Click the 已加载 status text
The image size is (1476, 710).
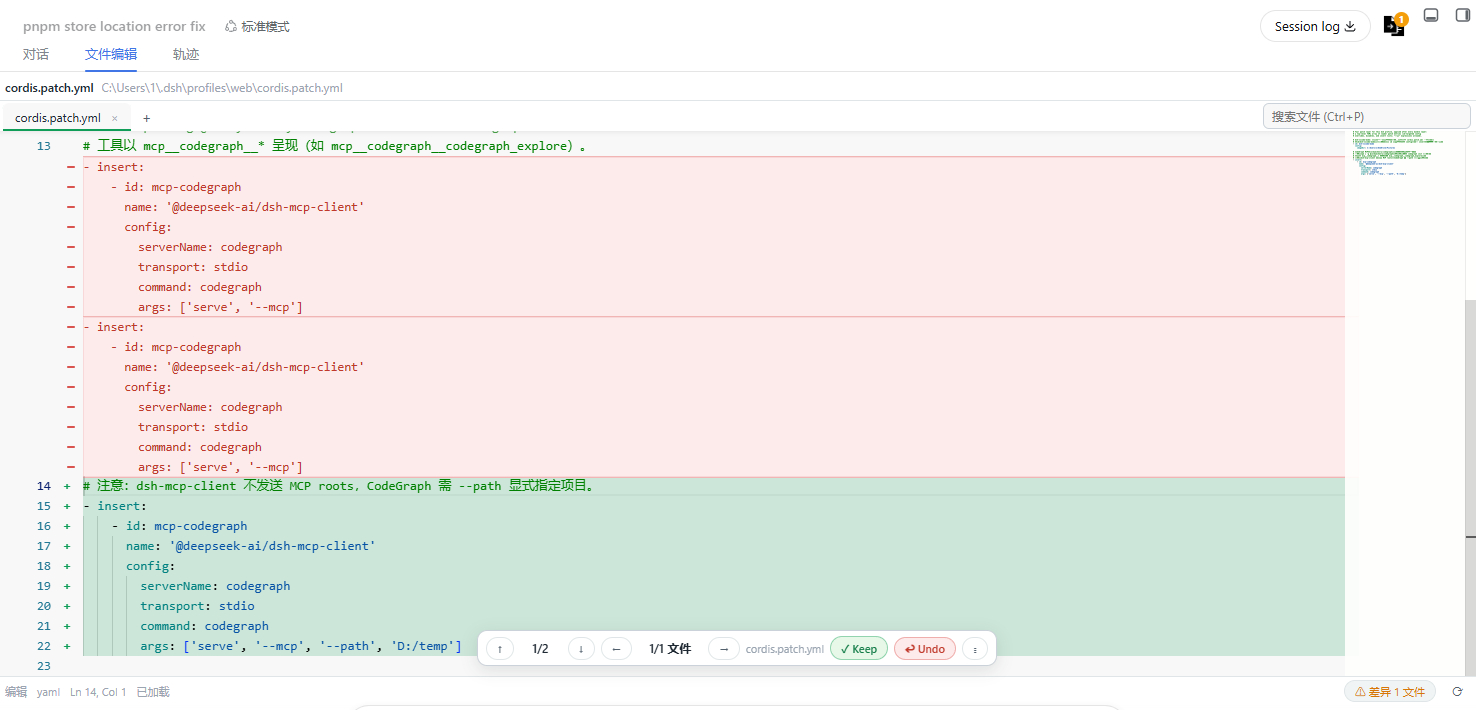coord(153,692)
